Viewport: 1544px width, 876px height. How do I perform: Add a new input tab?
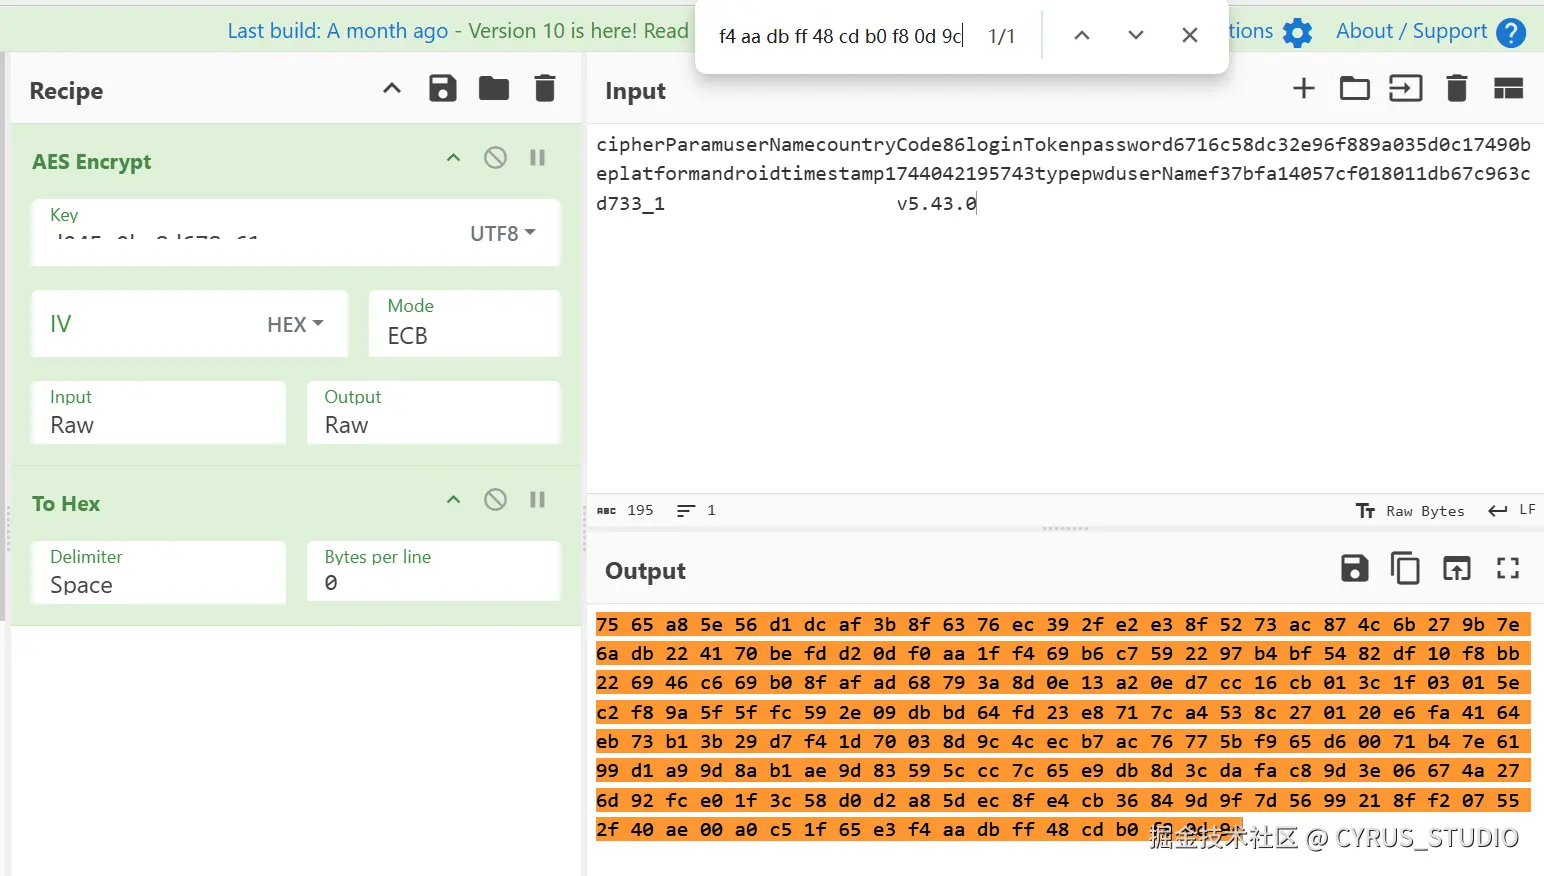(x=1303, y=89)
